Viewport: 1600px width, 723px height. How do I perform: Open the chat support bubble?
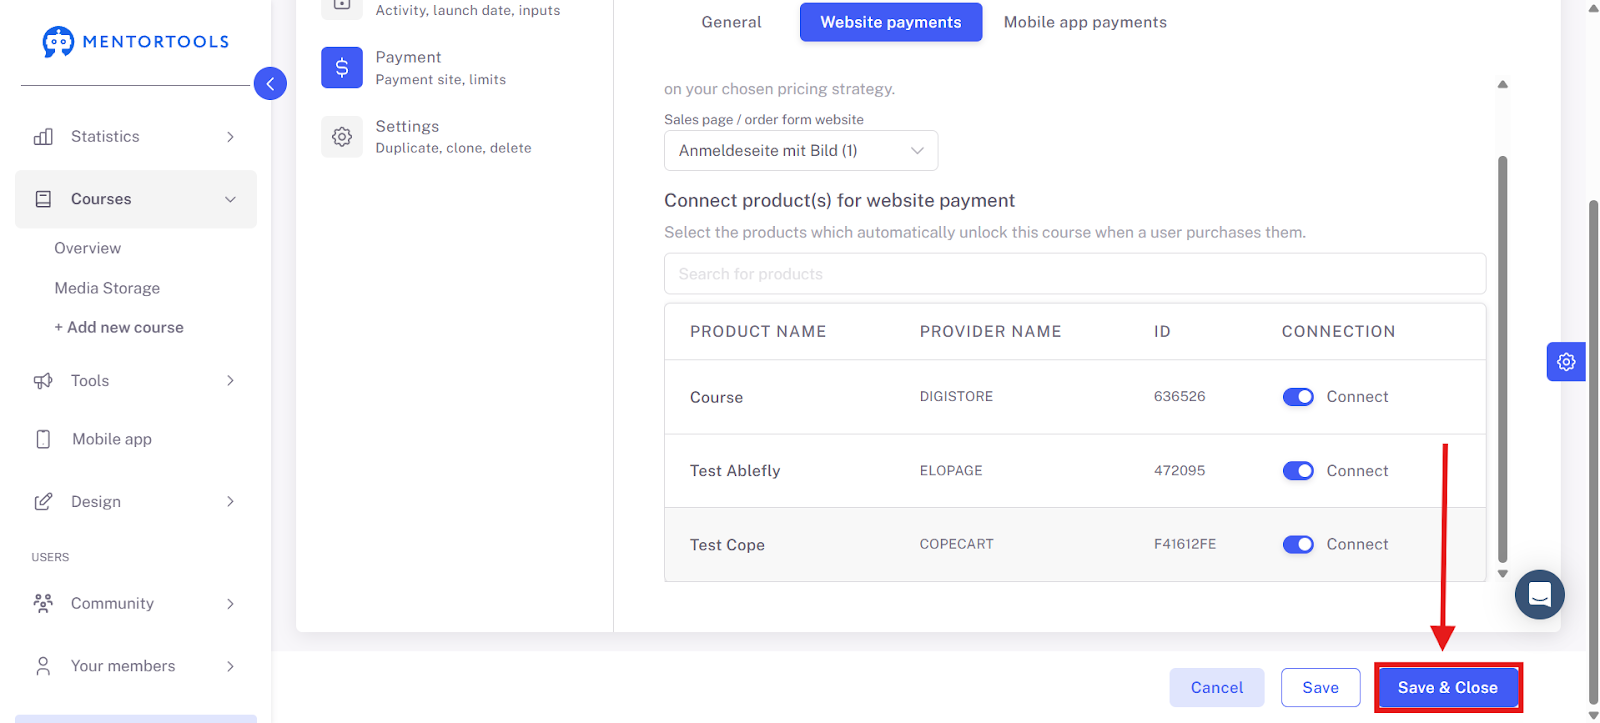click(x=1540, y=595)
